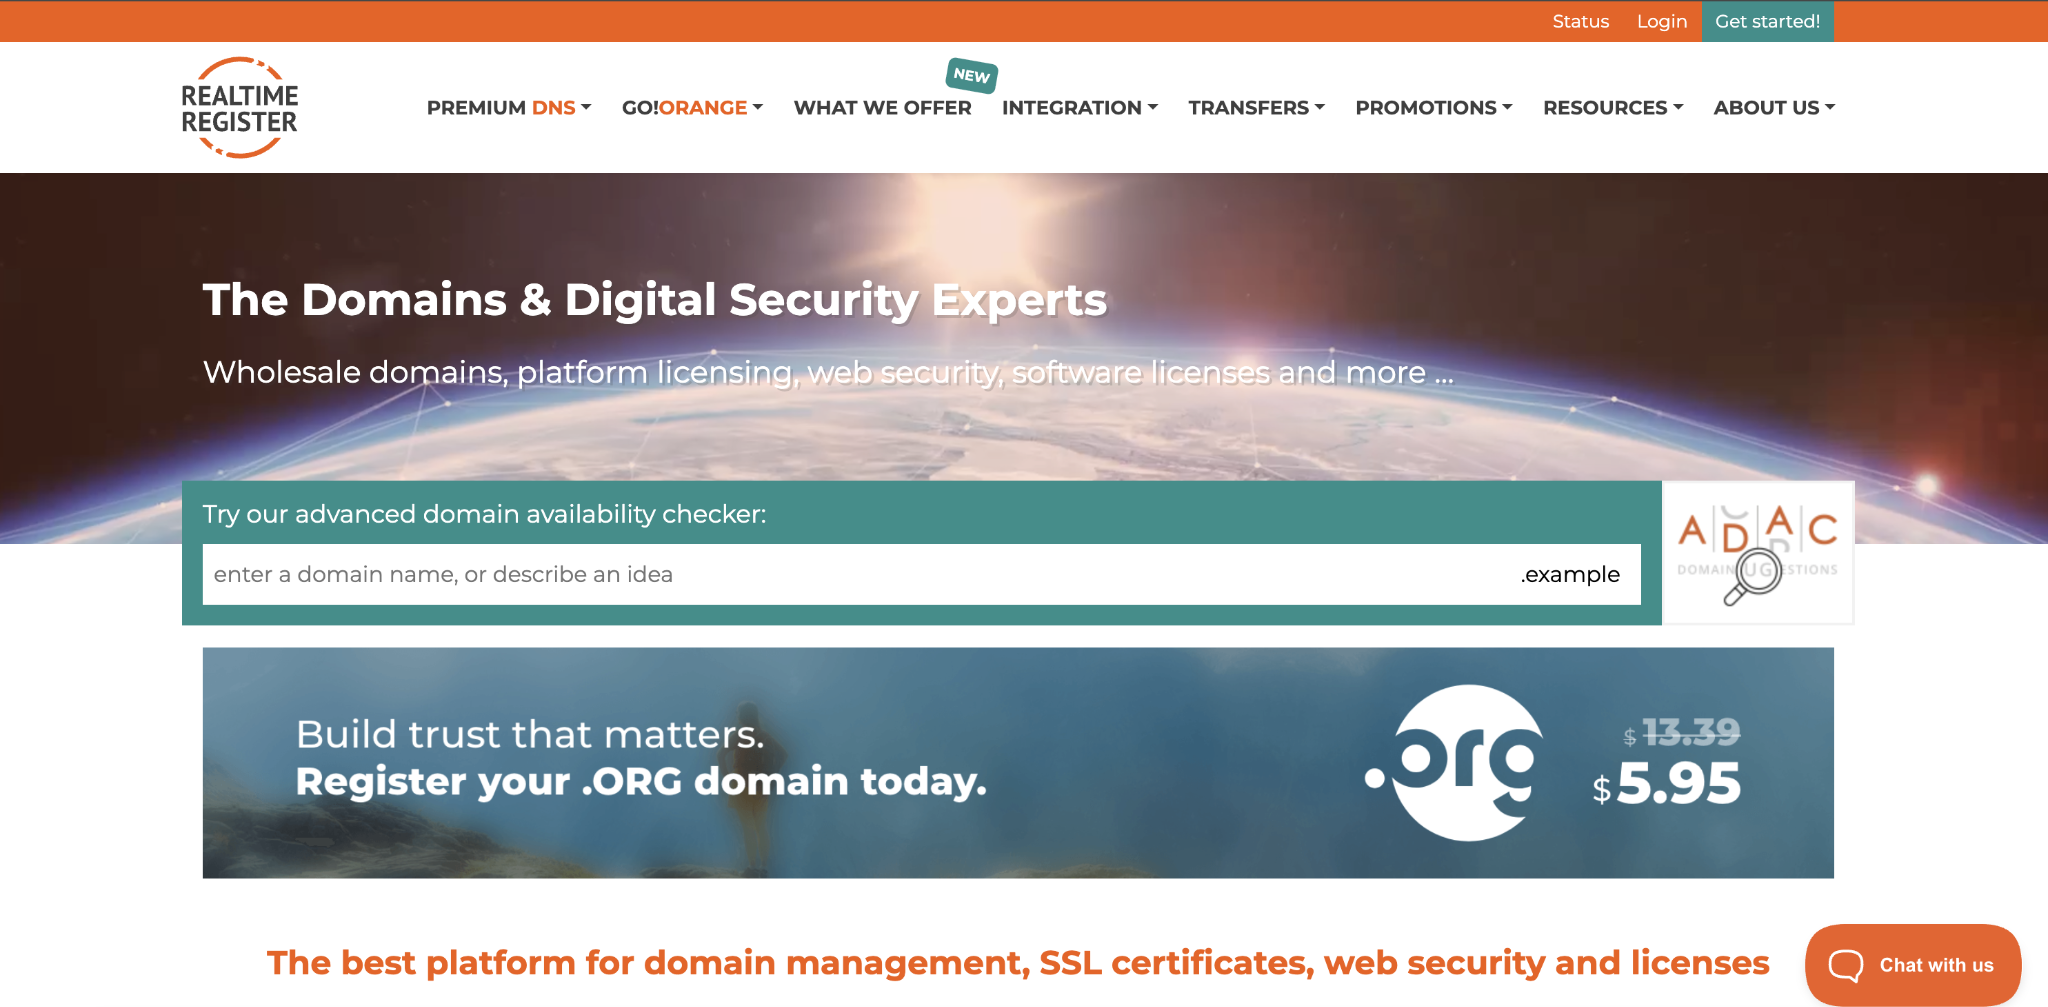Click the Get started! button

coord(1767,21)
